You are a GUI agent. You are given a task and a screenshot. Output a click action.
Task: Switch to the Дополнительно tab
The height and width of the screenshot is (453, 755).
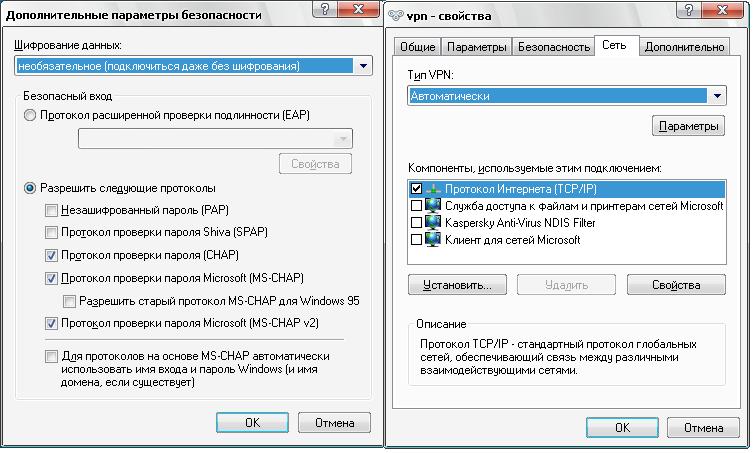point(684,47)
